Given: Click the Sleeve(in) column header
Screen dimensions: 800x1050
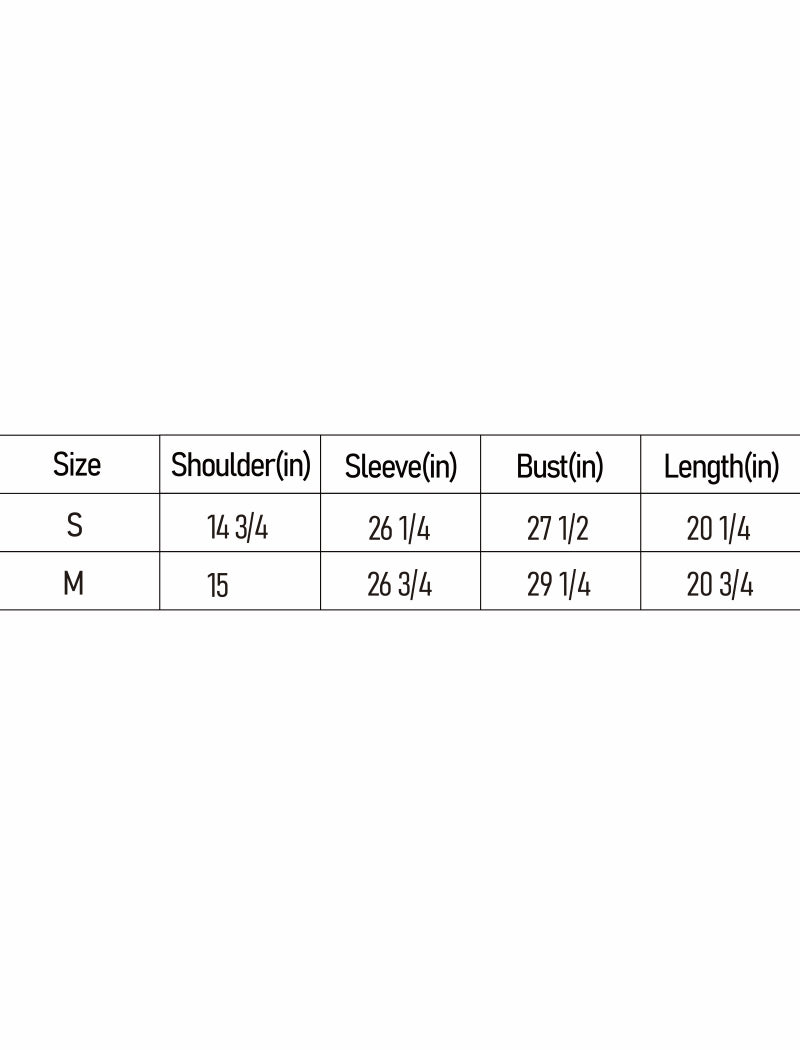Looking at the screenshot, I should (x=400, y=467).
